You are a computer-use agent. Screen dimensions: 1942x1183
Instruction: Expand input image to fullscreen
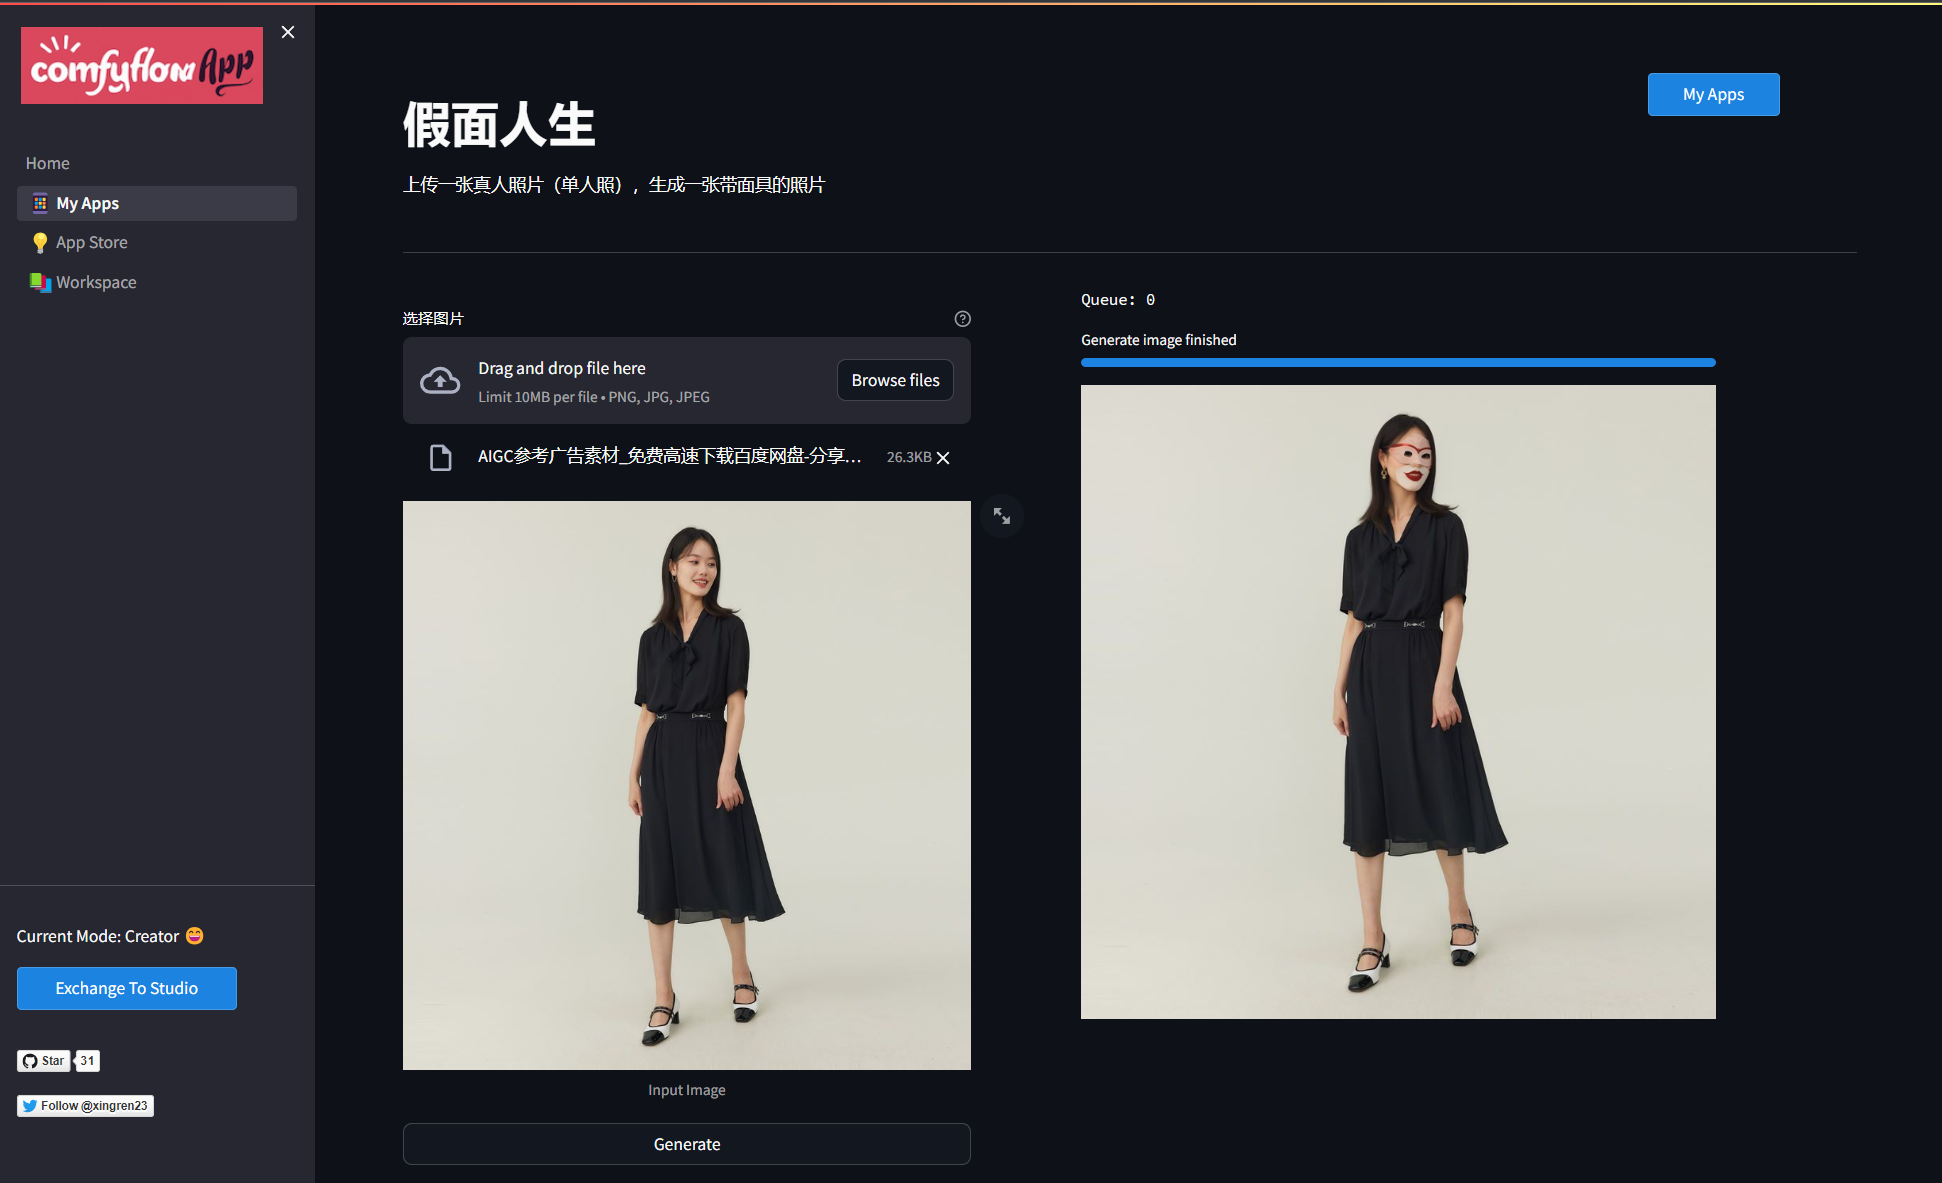1001,516
